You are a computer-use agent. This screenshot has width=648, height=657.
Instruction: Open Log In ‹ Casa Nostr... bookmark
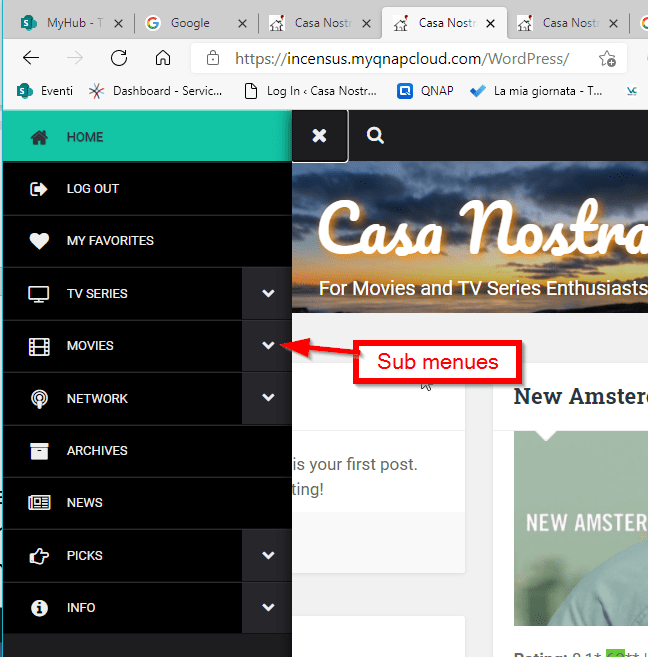point(310,91)
